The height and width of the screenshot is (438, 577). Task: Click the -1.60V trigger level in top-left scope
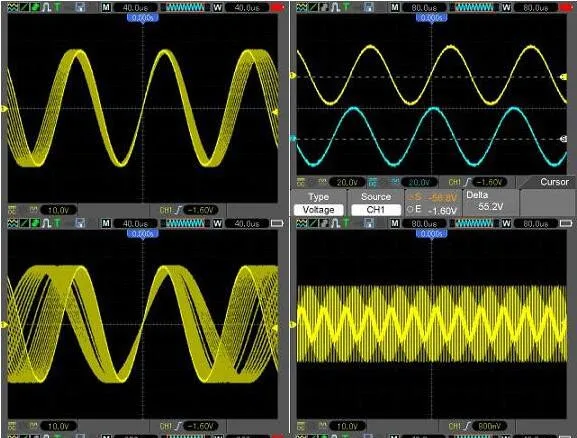pyautogui.click(x=201, y=210)
